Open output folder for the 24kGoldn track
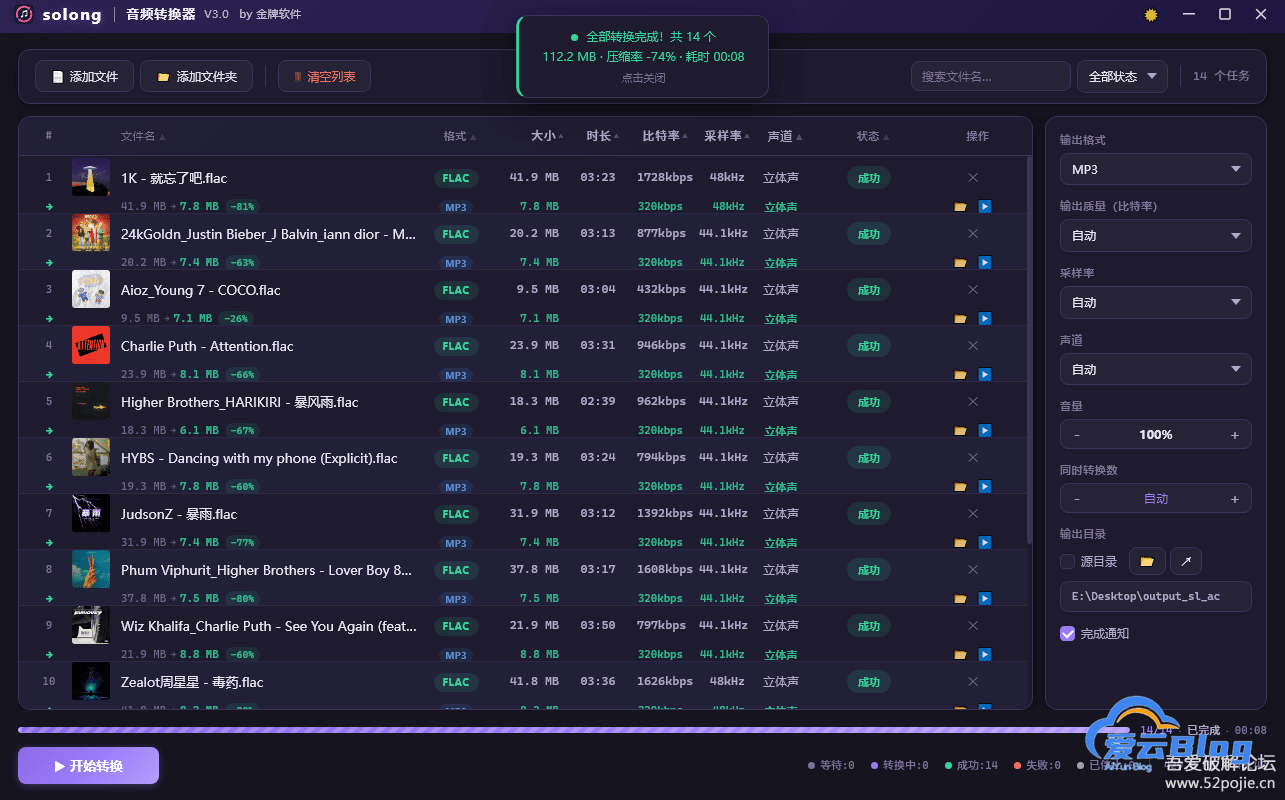The height and width of the screenshot is (800, 1285). coord(960,263)
